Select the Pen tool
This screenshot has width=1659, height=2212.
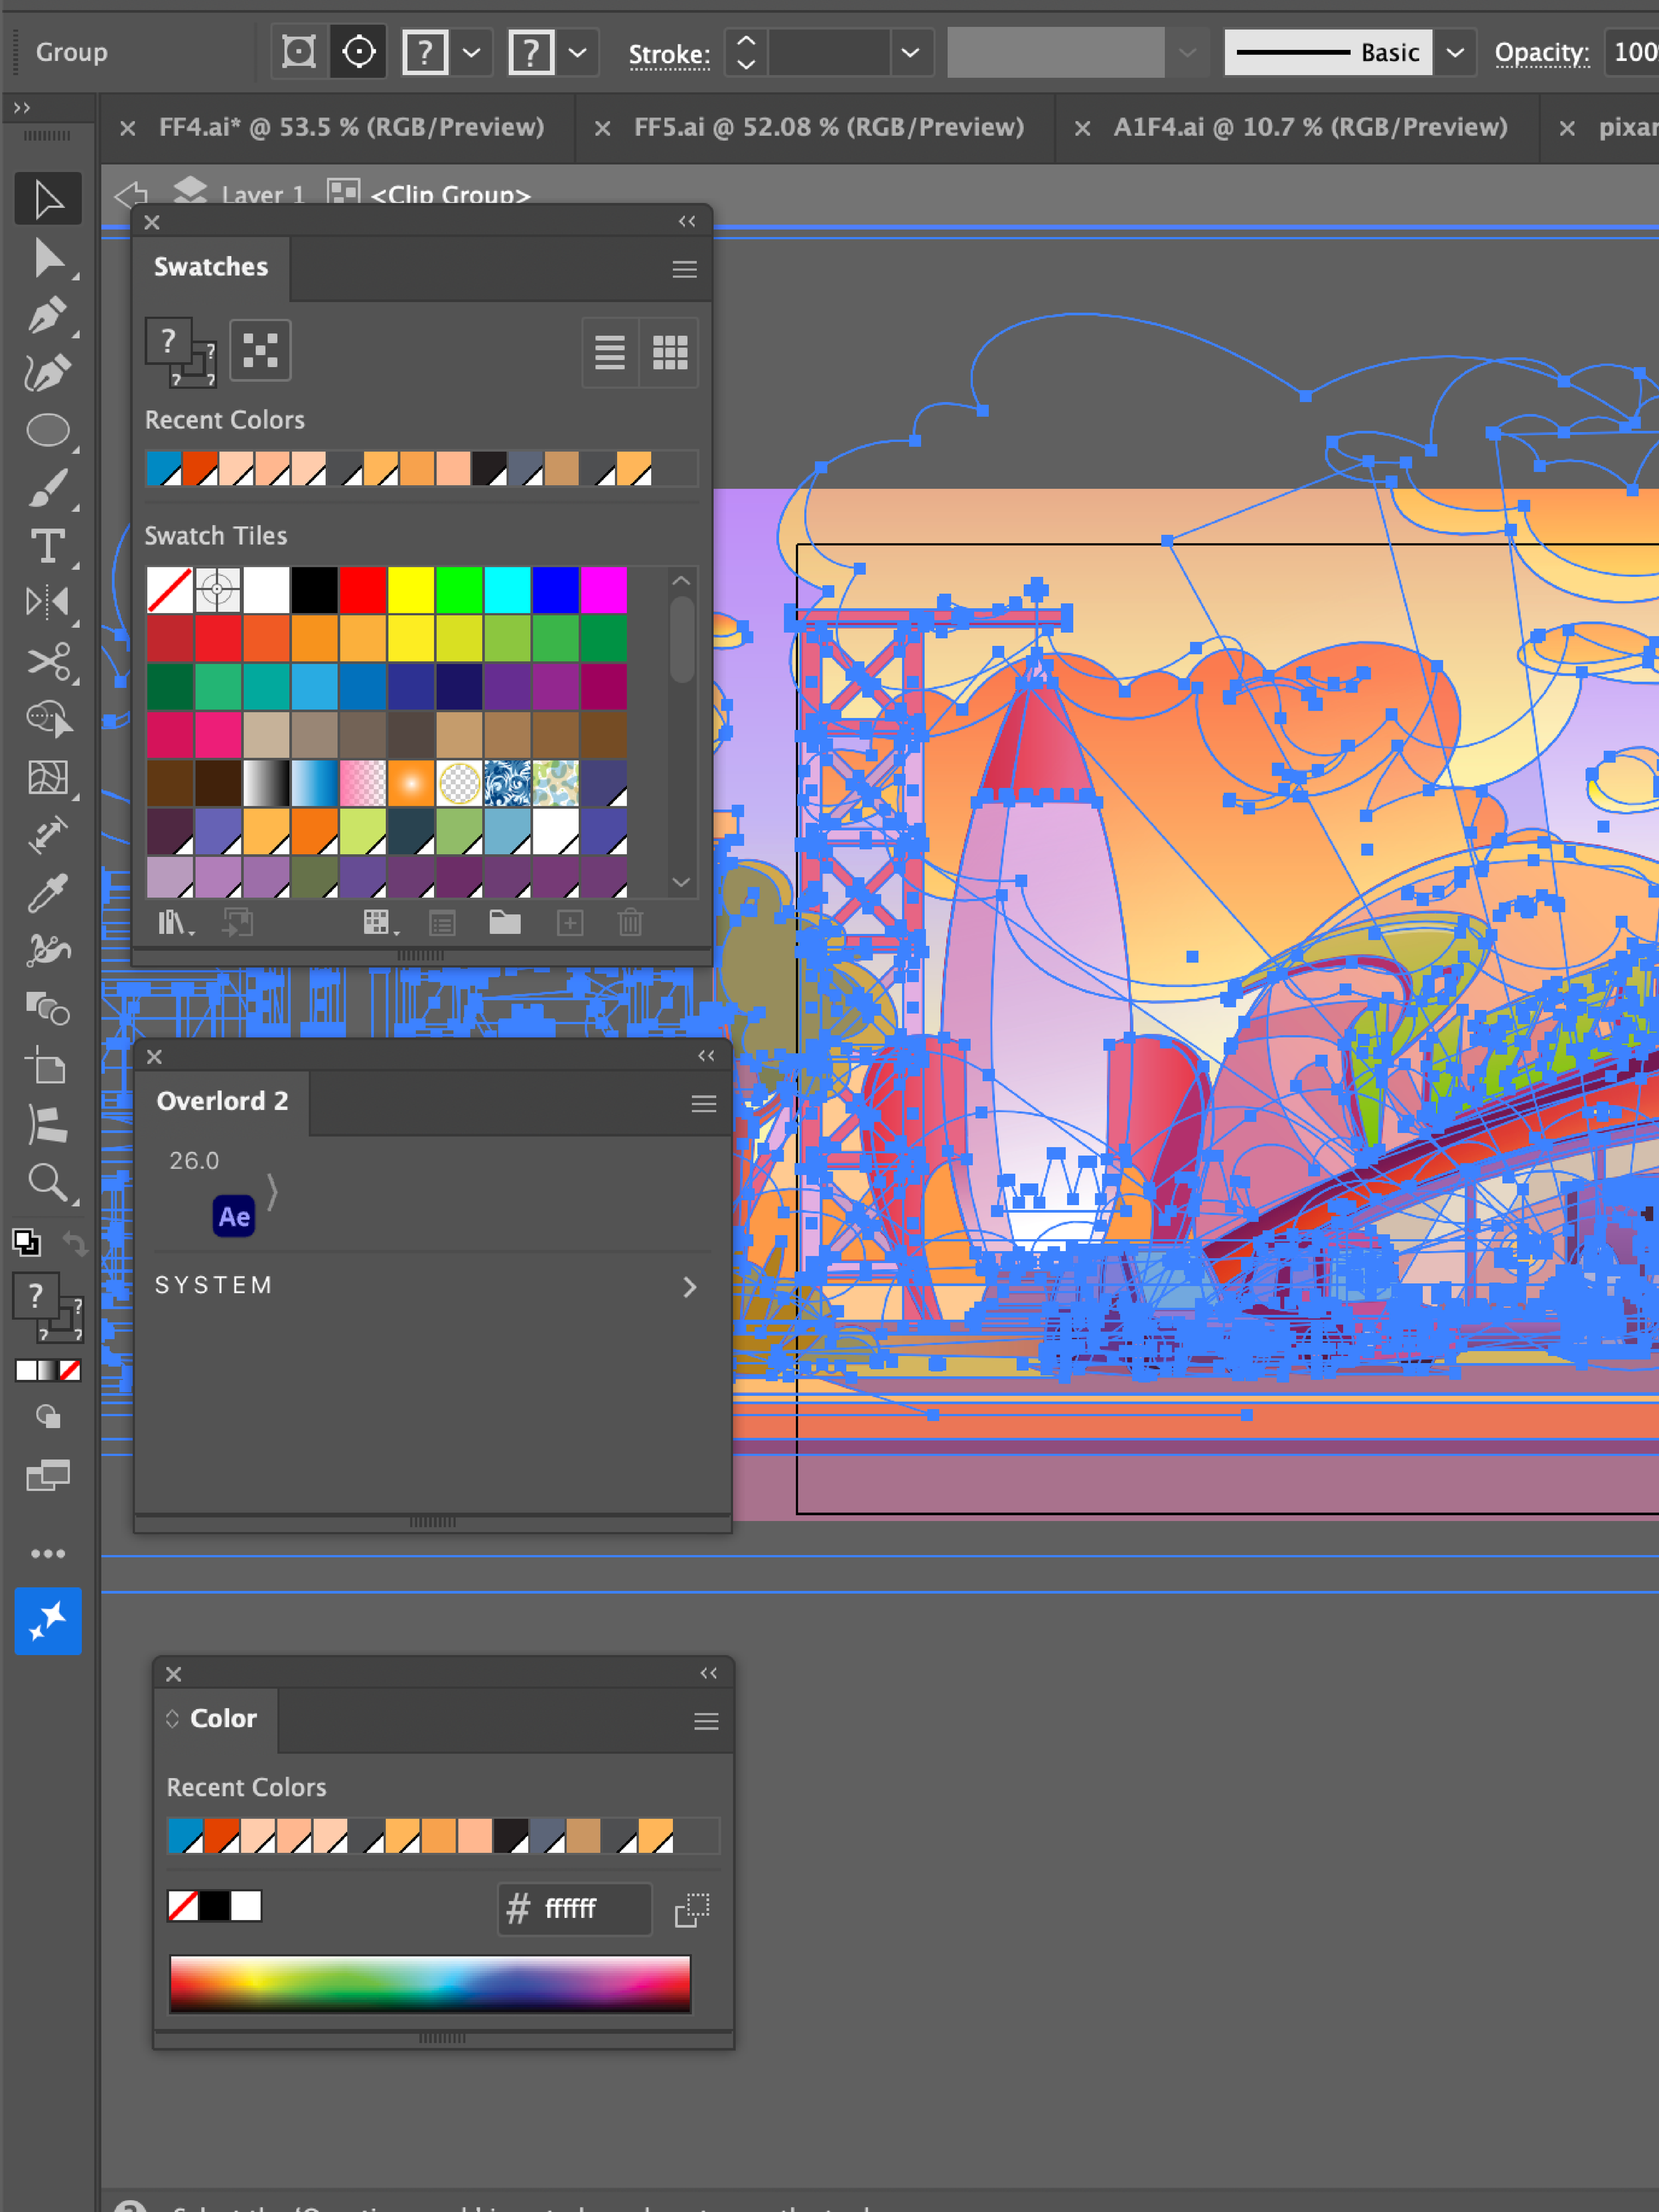[47, 316]
